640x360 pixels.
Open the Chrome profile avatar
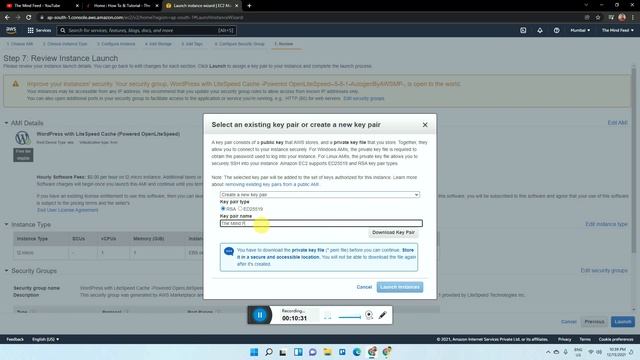622,17
